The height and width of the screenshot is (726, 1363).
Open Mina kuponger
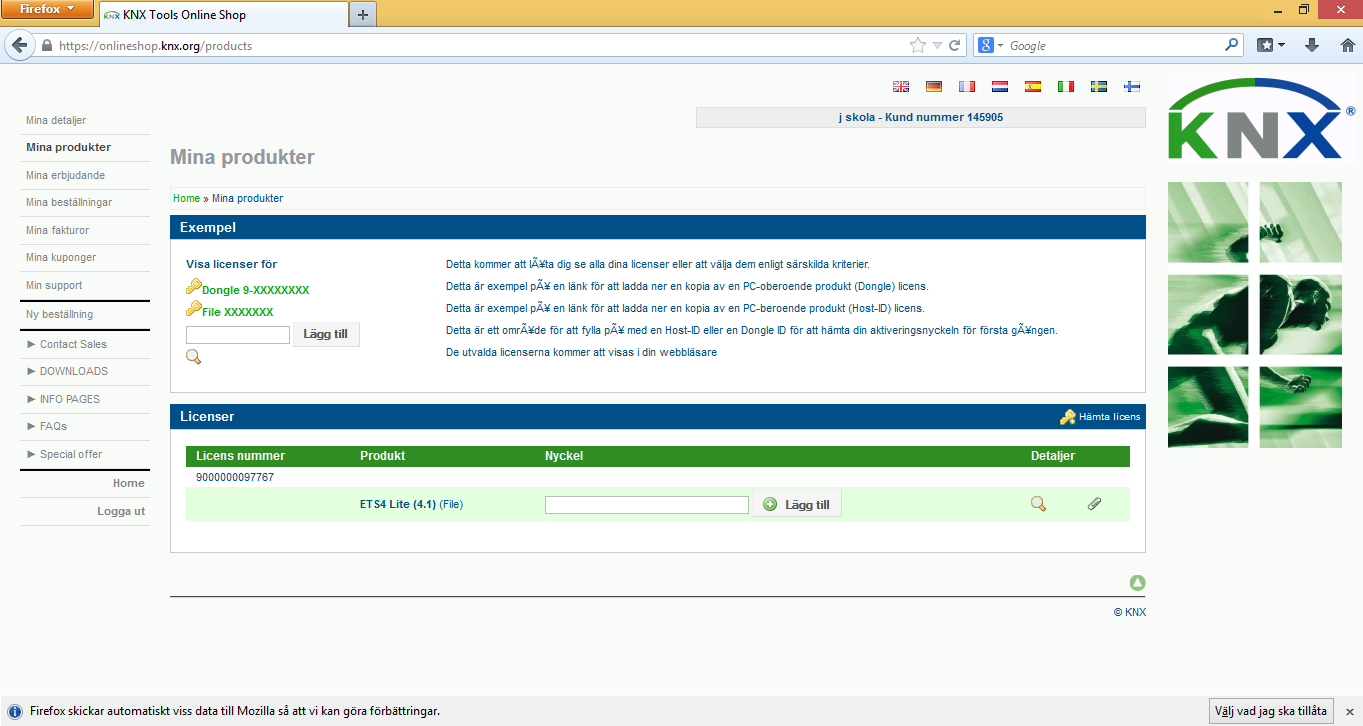tap(62, 257)
